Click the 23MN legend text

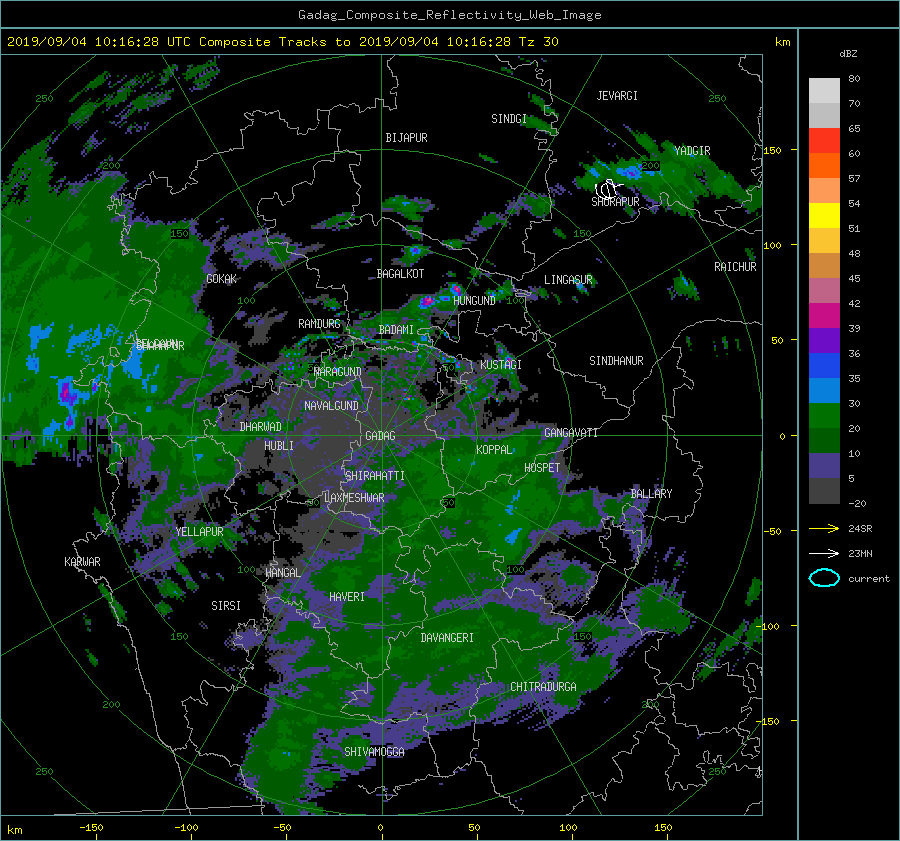pos(860,554)
